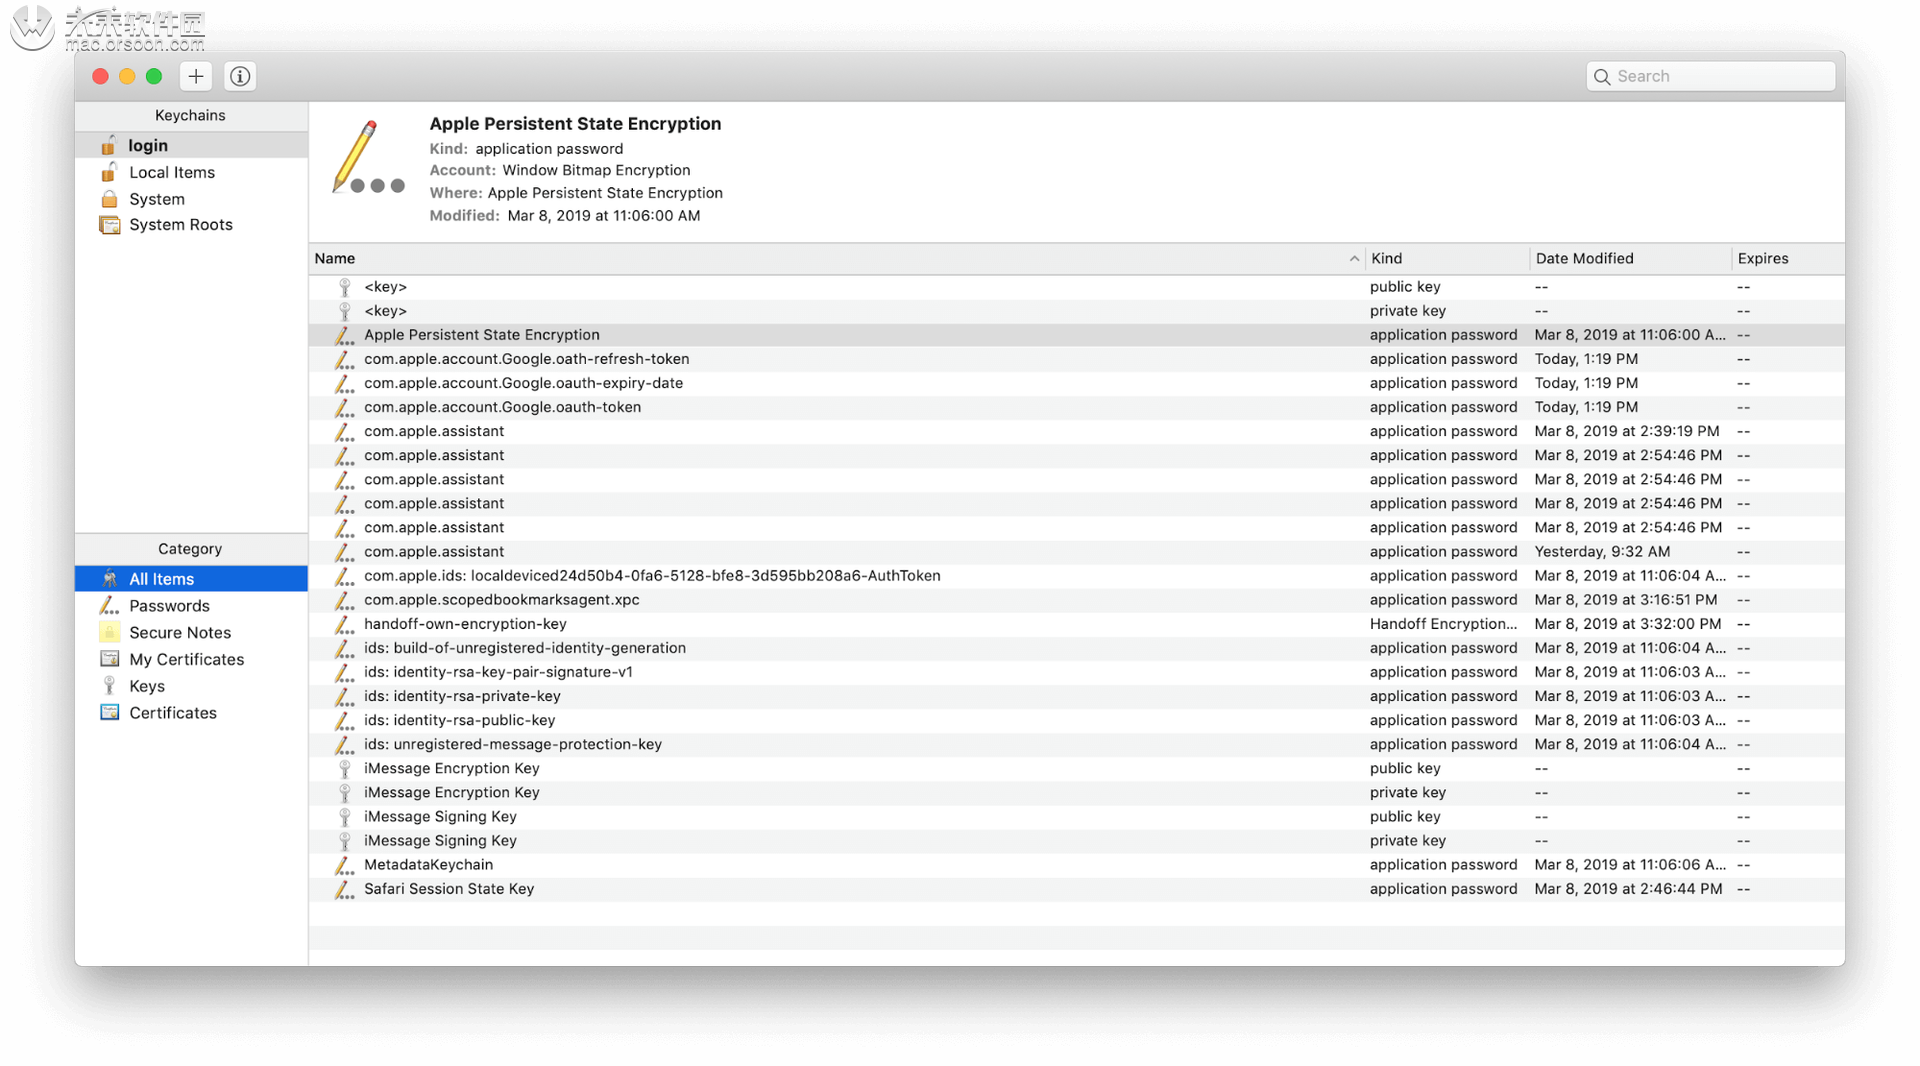Select com.apple.account.Google.oauth-token row

coord(1077,407)
